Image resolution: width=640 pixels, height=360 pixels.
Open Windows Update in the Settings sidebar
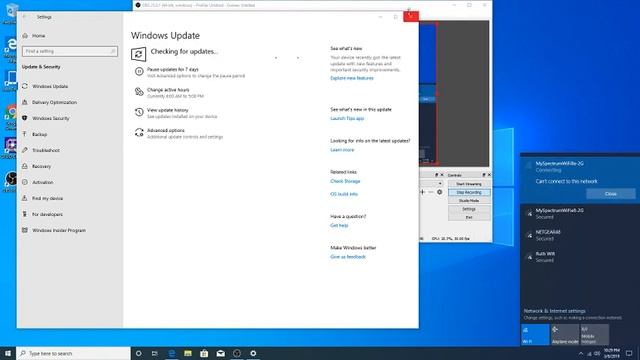pos(50,86)
